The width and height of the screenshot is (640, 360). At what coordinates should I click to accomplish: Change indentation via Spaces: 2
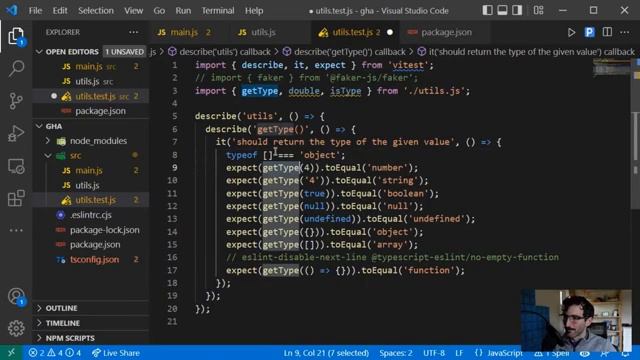pyautogui.click(x=396, y=353)
